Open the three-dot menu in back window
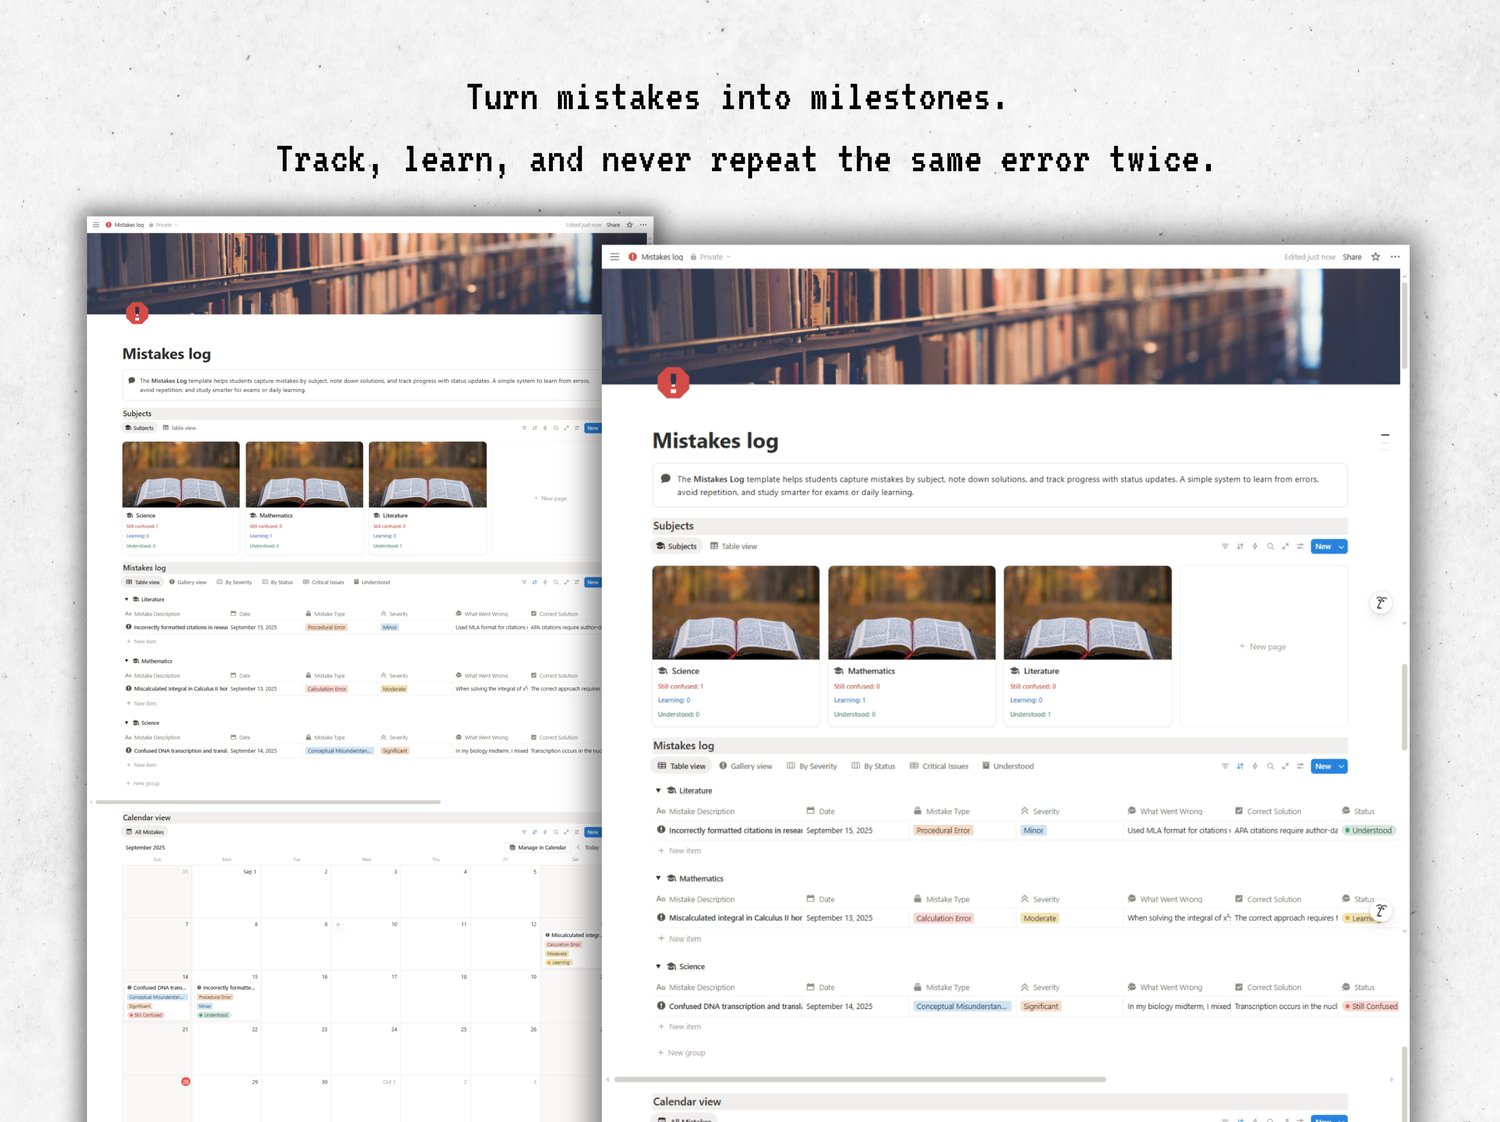The image size is (1500, 1122). coord(643,225)
